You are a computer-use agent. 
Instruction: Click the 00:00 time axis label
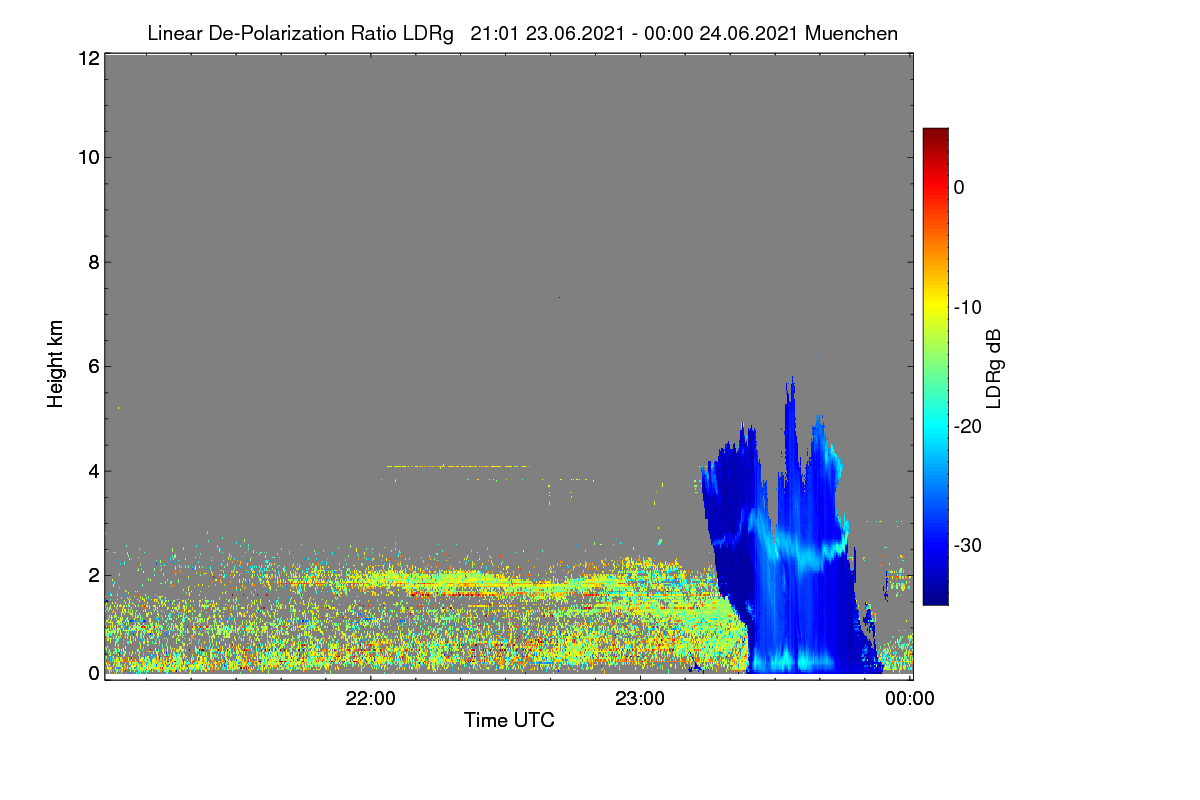click(x=910, y=700)
